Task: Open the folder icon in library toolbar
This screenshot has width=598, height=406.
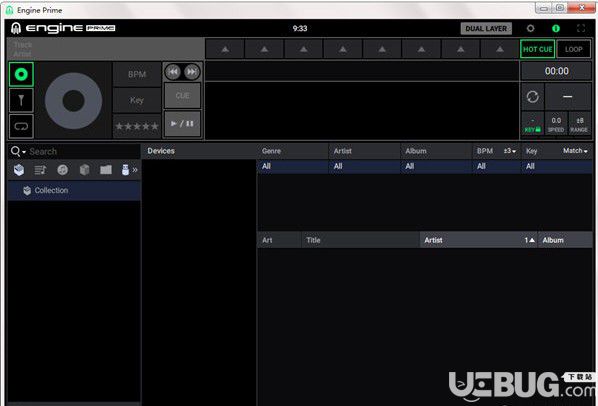Action: (x=106, y=170)
